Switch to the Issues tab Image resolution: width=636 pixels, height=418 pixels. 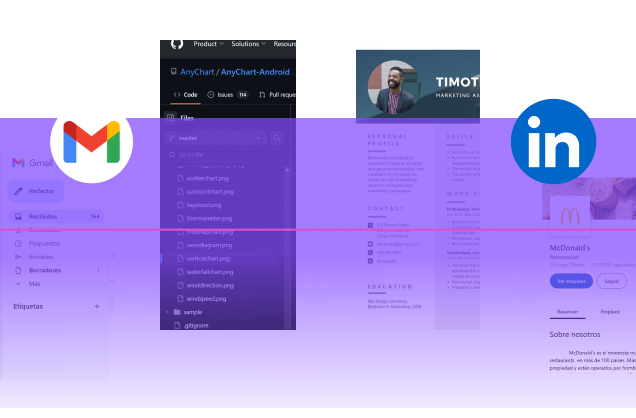(x=227, y=95)
